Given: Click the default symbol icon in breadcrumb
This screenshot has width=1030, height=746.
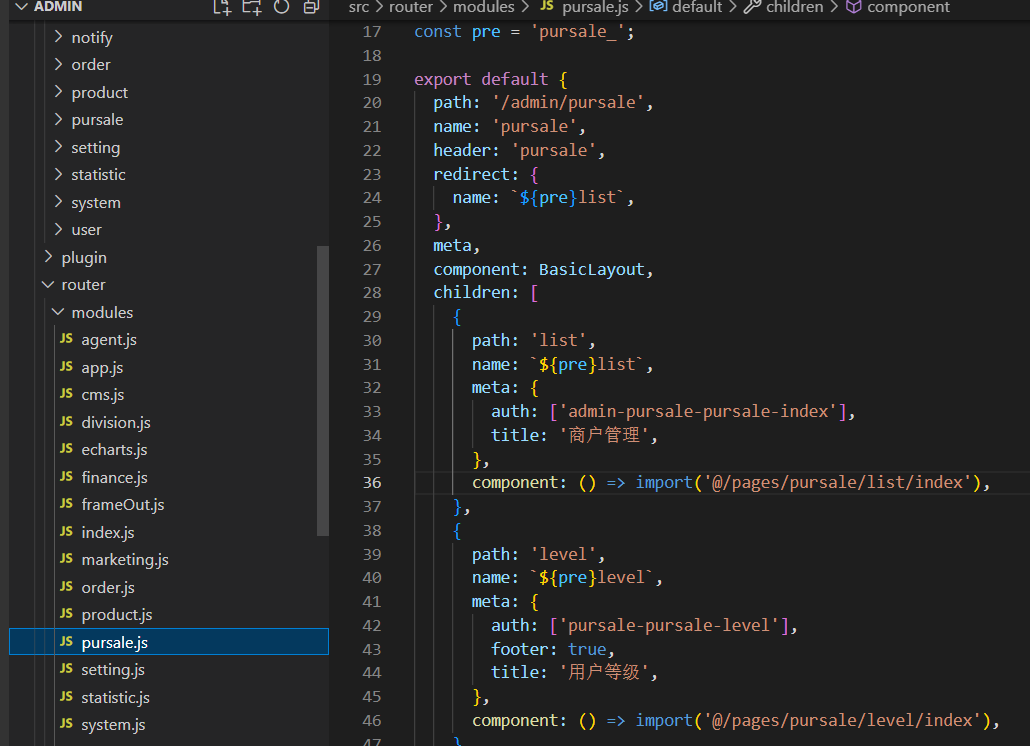Looking at the screenshot, I should click(x=658, y=7).
